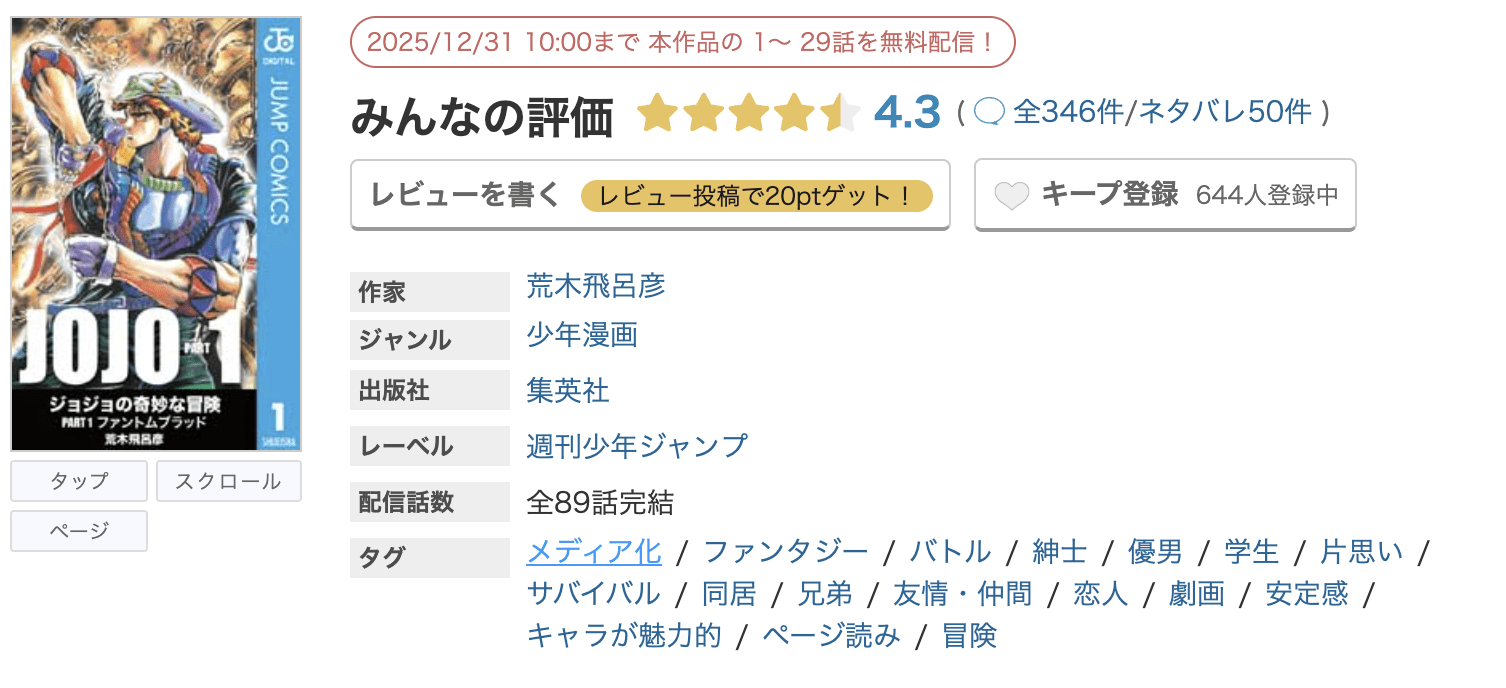This screenshot has height=688, width=1506.
Task: Select ページ reading mode
Action: [78, 530]
